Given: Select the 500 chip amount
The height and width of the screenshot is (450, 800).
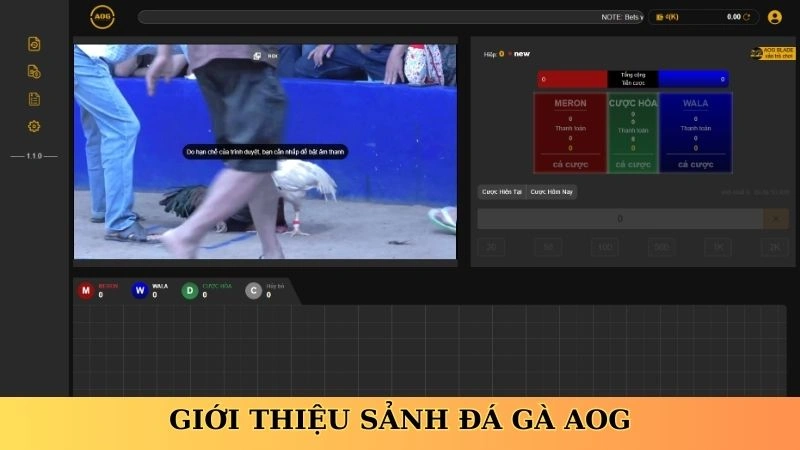Looking at the screenshot, I should [x=662, y=247].
